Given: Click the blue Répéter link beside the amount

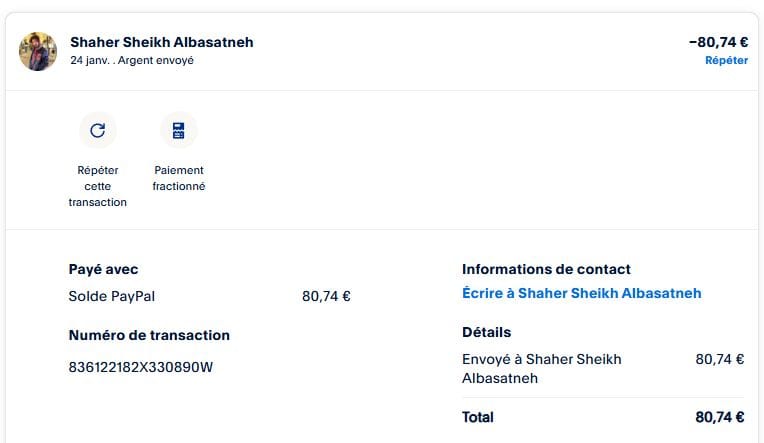Looking at the screenshot, I should [x=726, y=60].
